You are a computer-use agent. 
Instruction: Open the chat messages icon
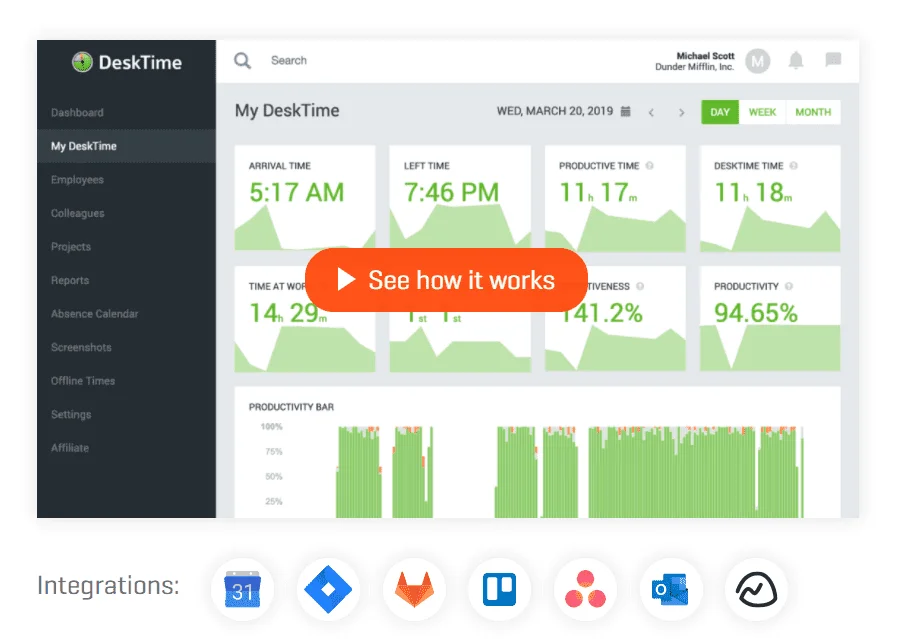point(833,61)
